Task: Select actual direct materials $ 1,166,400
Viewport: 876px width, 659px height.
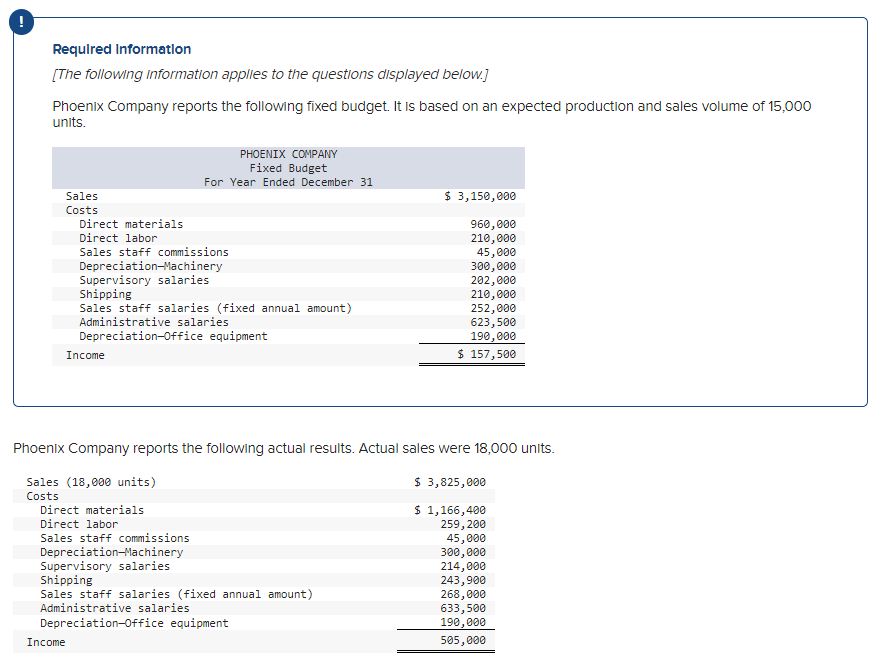Action: coord(450,510)
